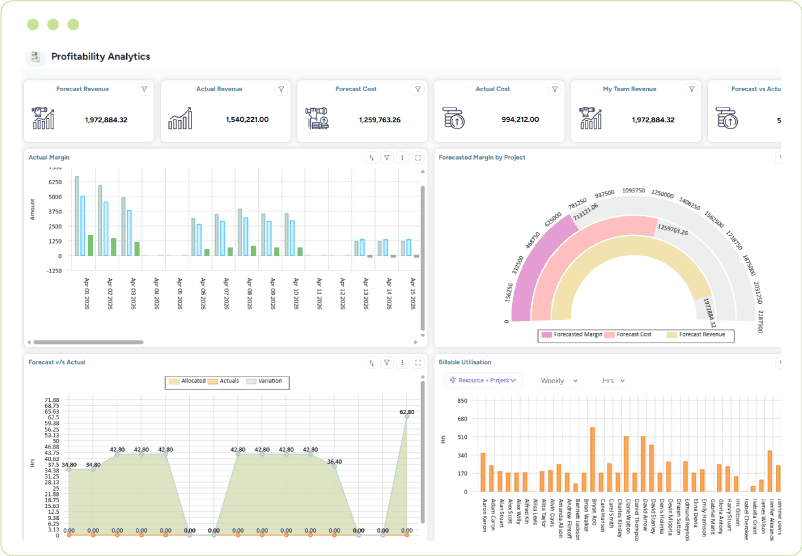Click the Actual Margin panel title
Image resolution: width=802 pixels, height=556 pixels.
pos(49,158)
